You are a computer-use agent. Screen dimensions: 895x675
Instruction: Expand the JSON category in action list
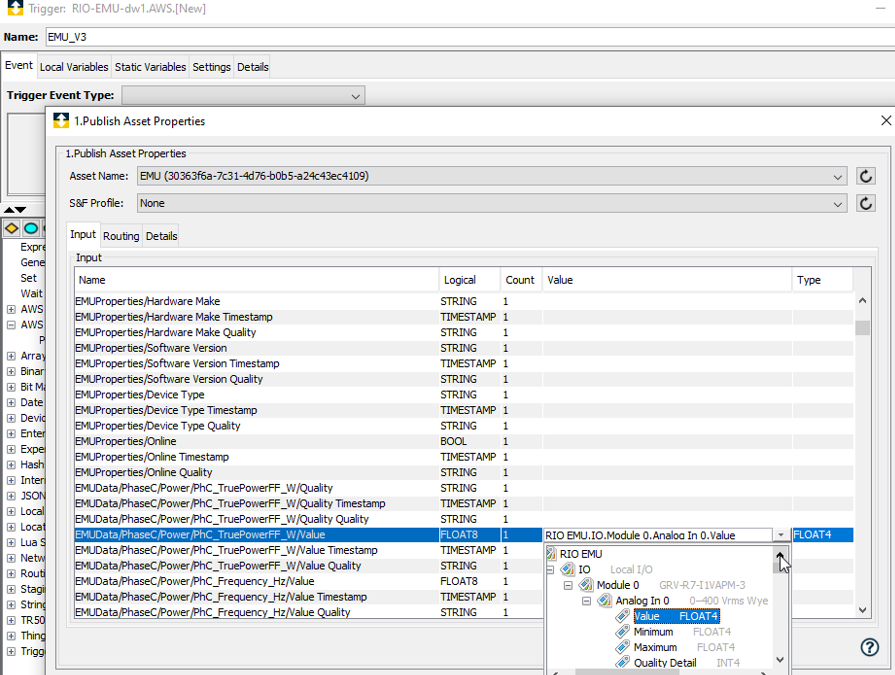point(11,496)
